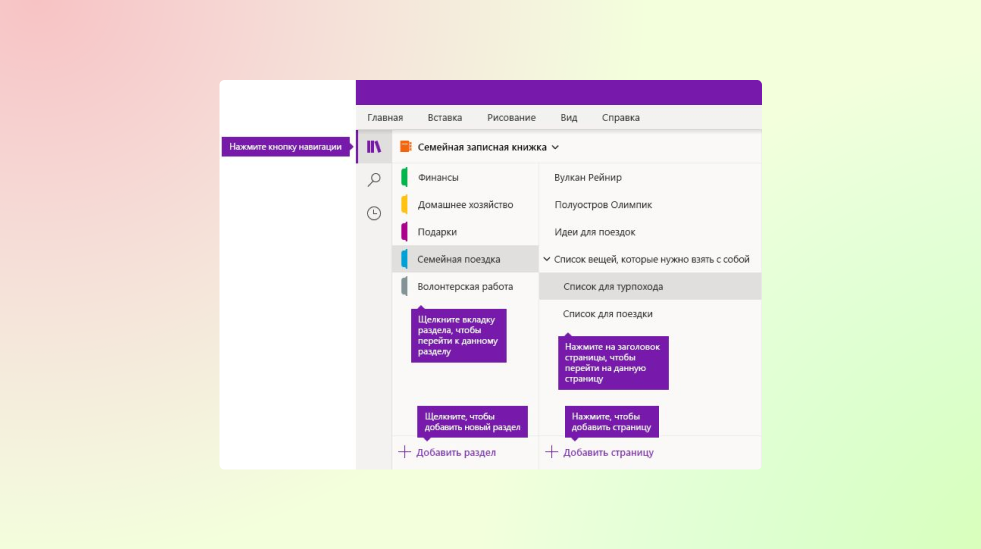The image size is (981, 549).
Task: Collapse the Список вещей subpages chevron
Action: pyautogui.click(x=547, y=259)
